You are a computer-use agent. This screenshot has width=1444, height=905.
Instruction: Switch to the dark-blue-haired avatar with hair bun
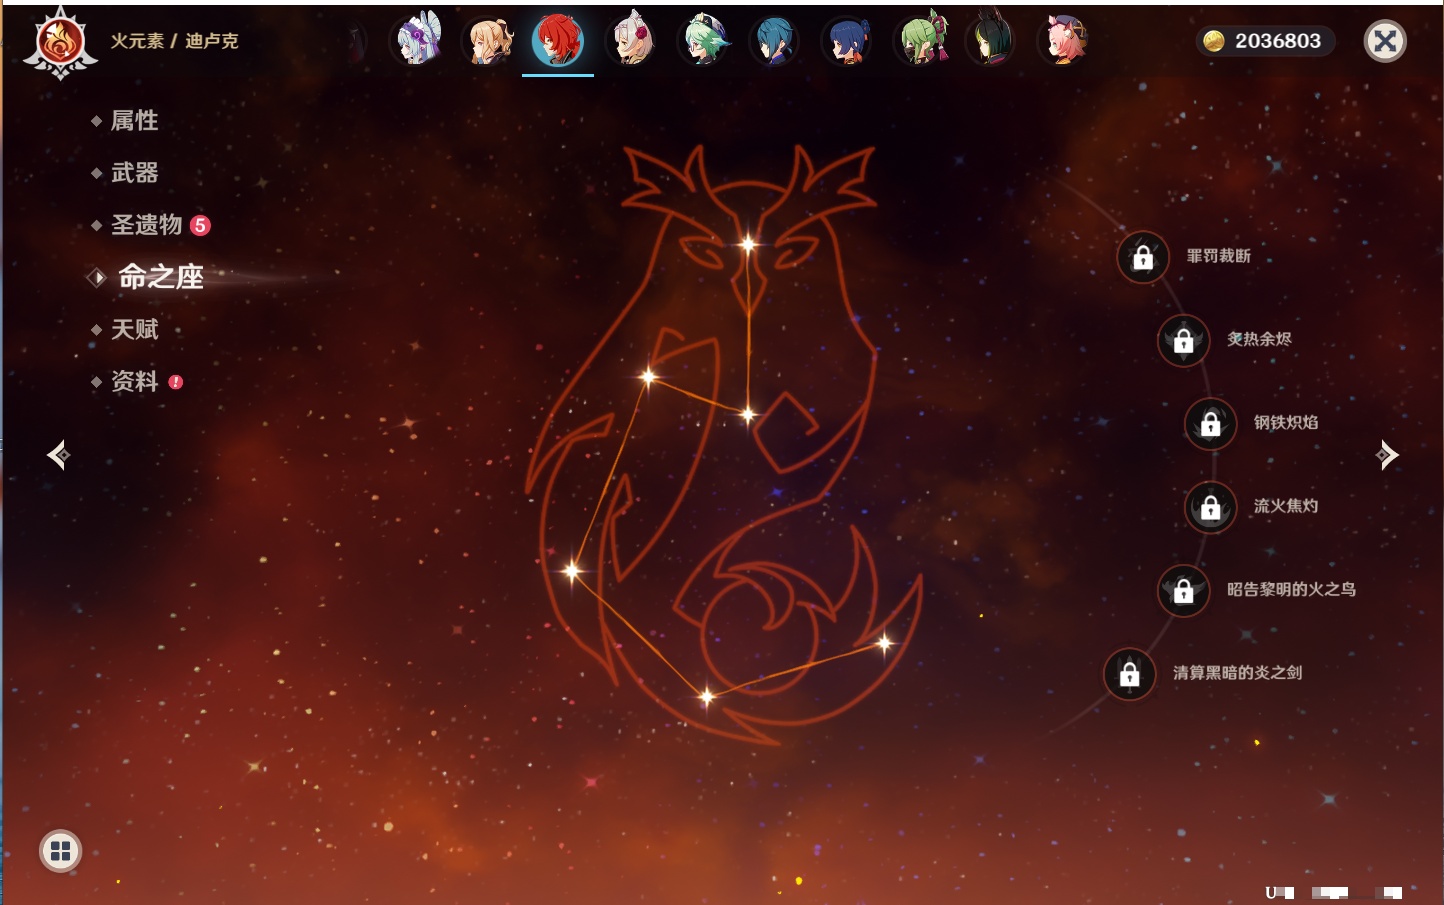[846, 40]
